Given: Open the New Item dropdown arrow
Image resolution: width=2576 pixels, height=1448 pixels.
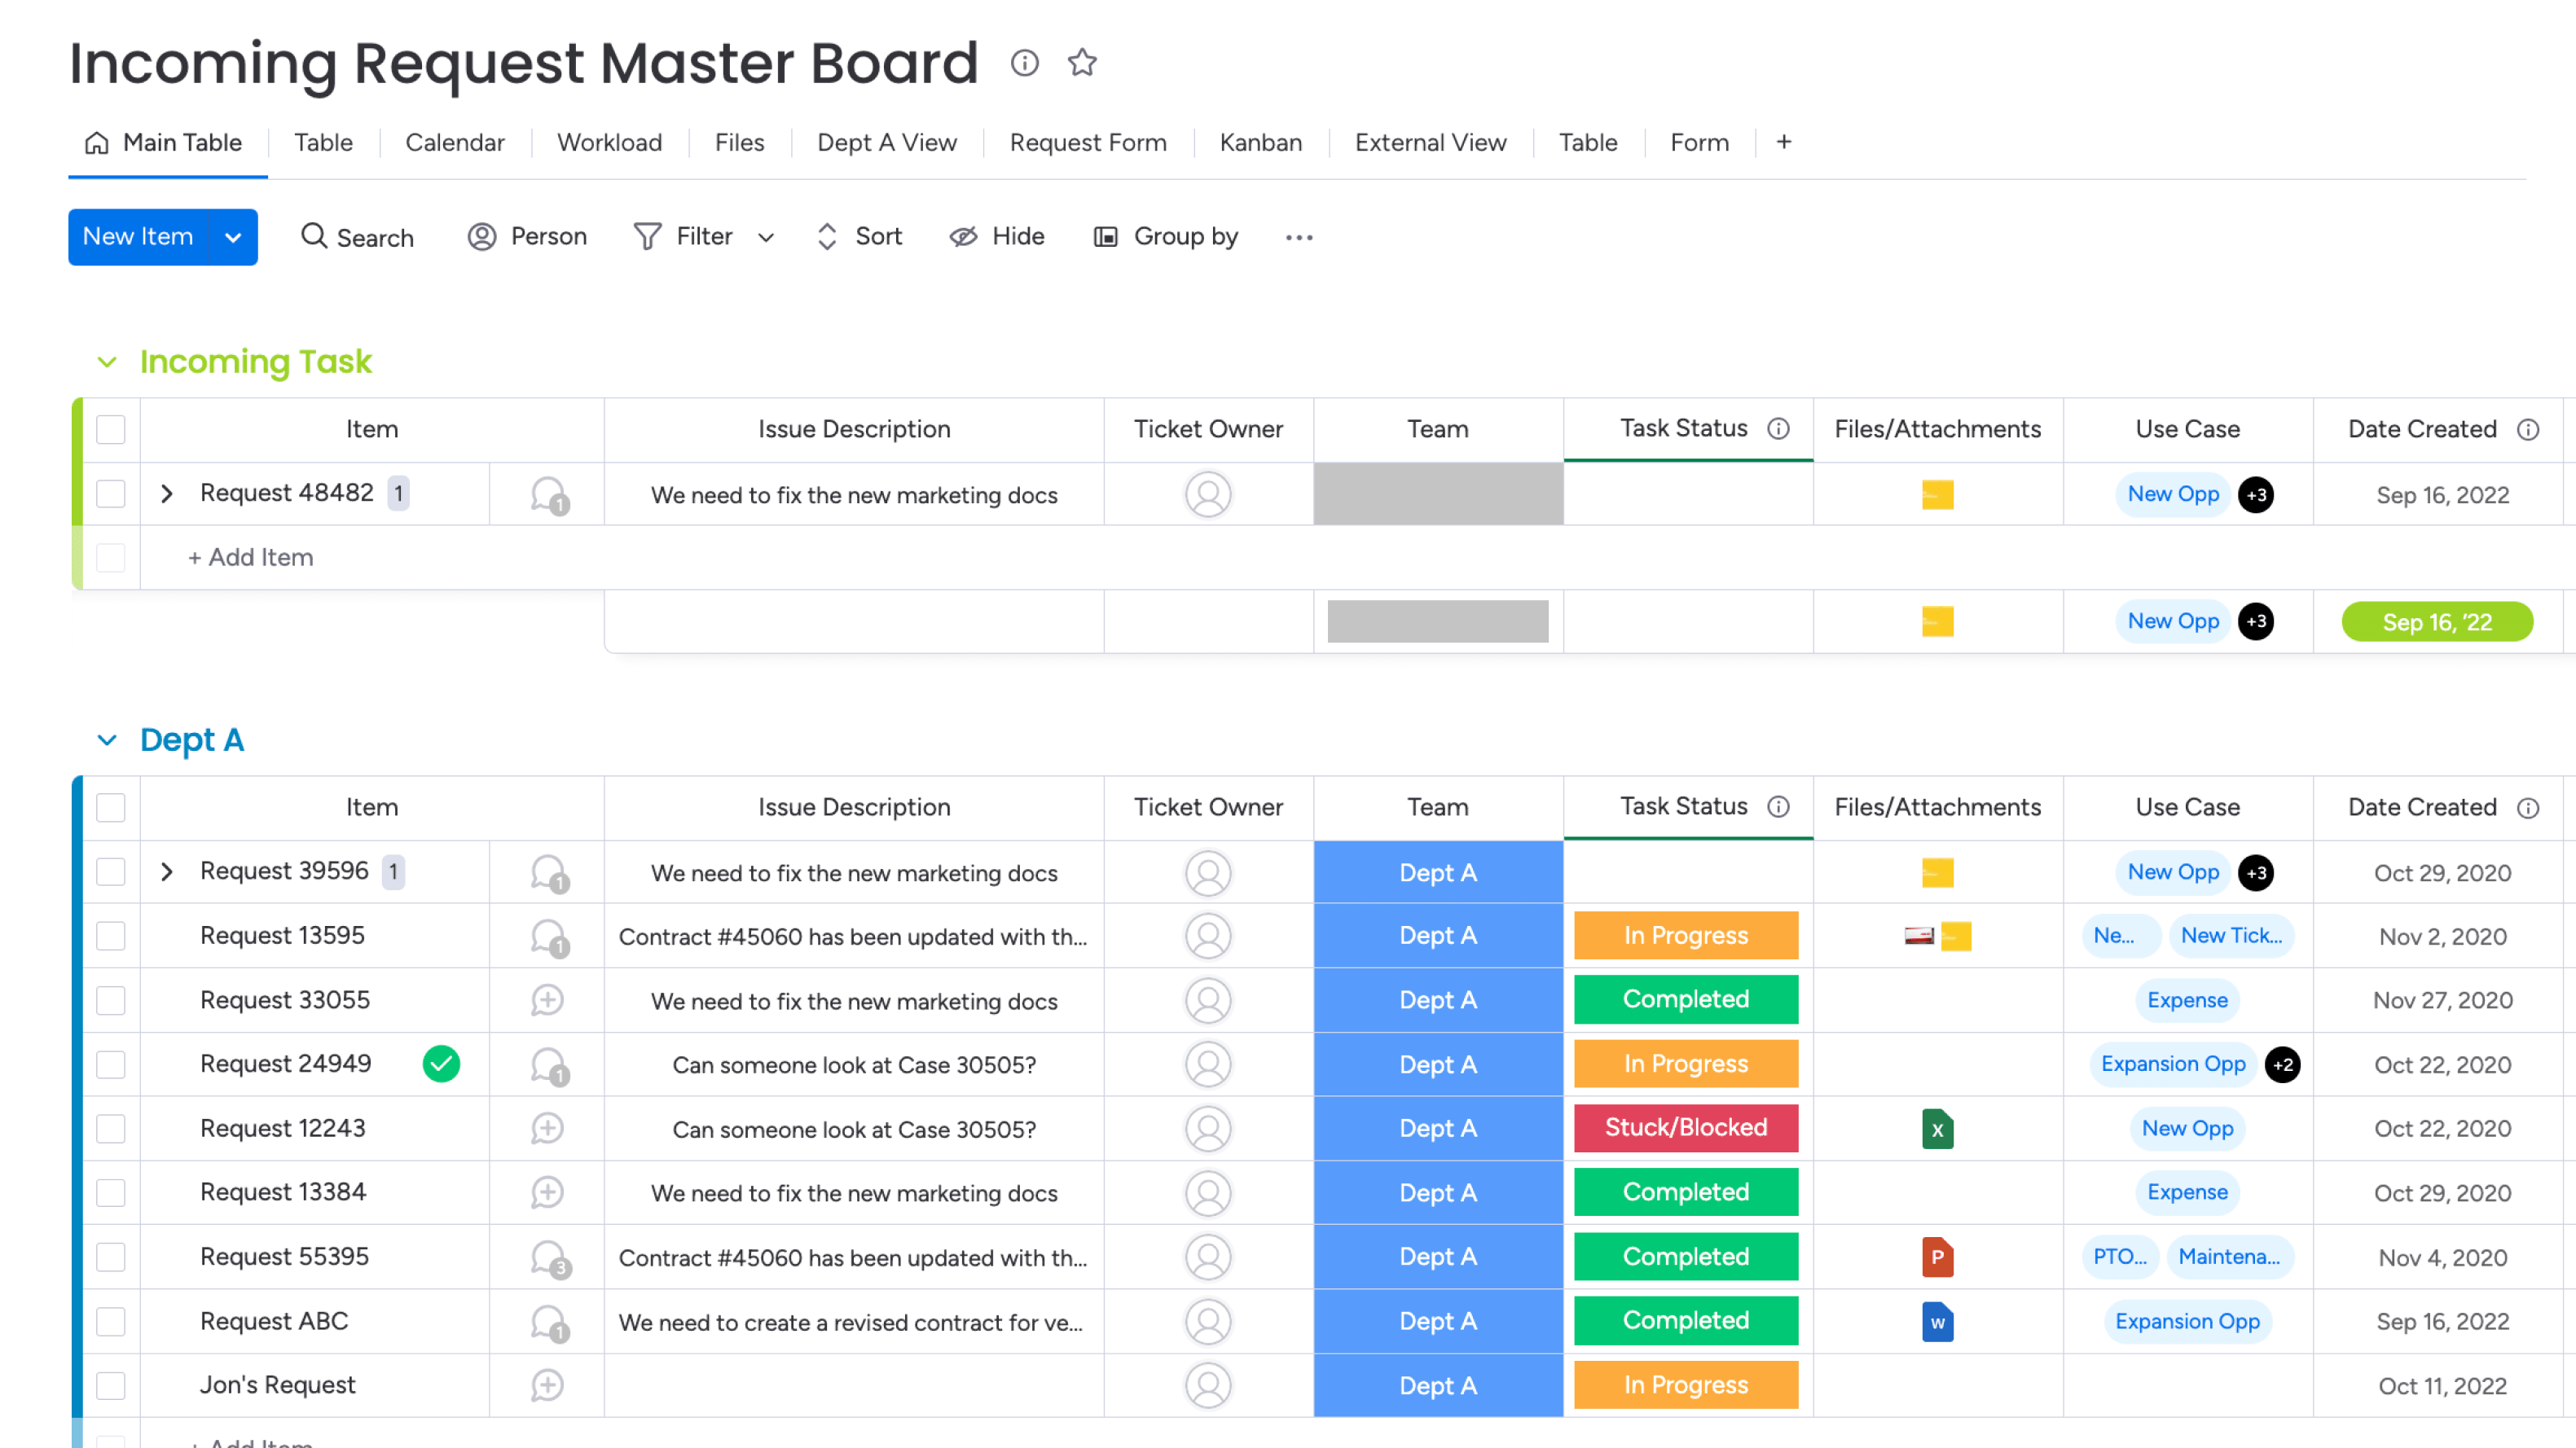Looking at the screenshot, I should click(x=233, y=237).
